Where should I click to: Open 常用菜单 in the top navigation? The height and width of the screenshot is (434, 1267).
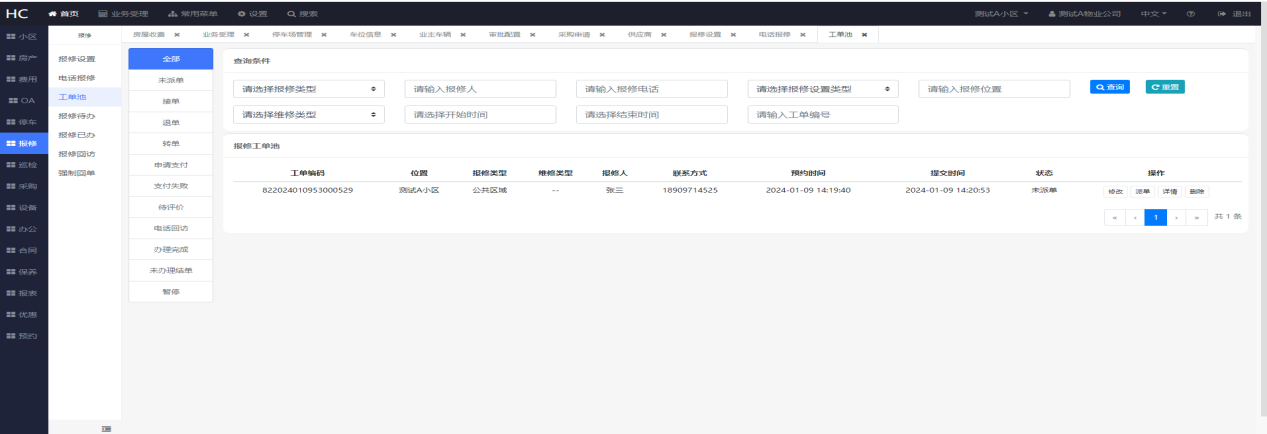pos(193,13)
